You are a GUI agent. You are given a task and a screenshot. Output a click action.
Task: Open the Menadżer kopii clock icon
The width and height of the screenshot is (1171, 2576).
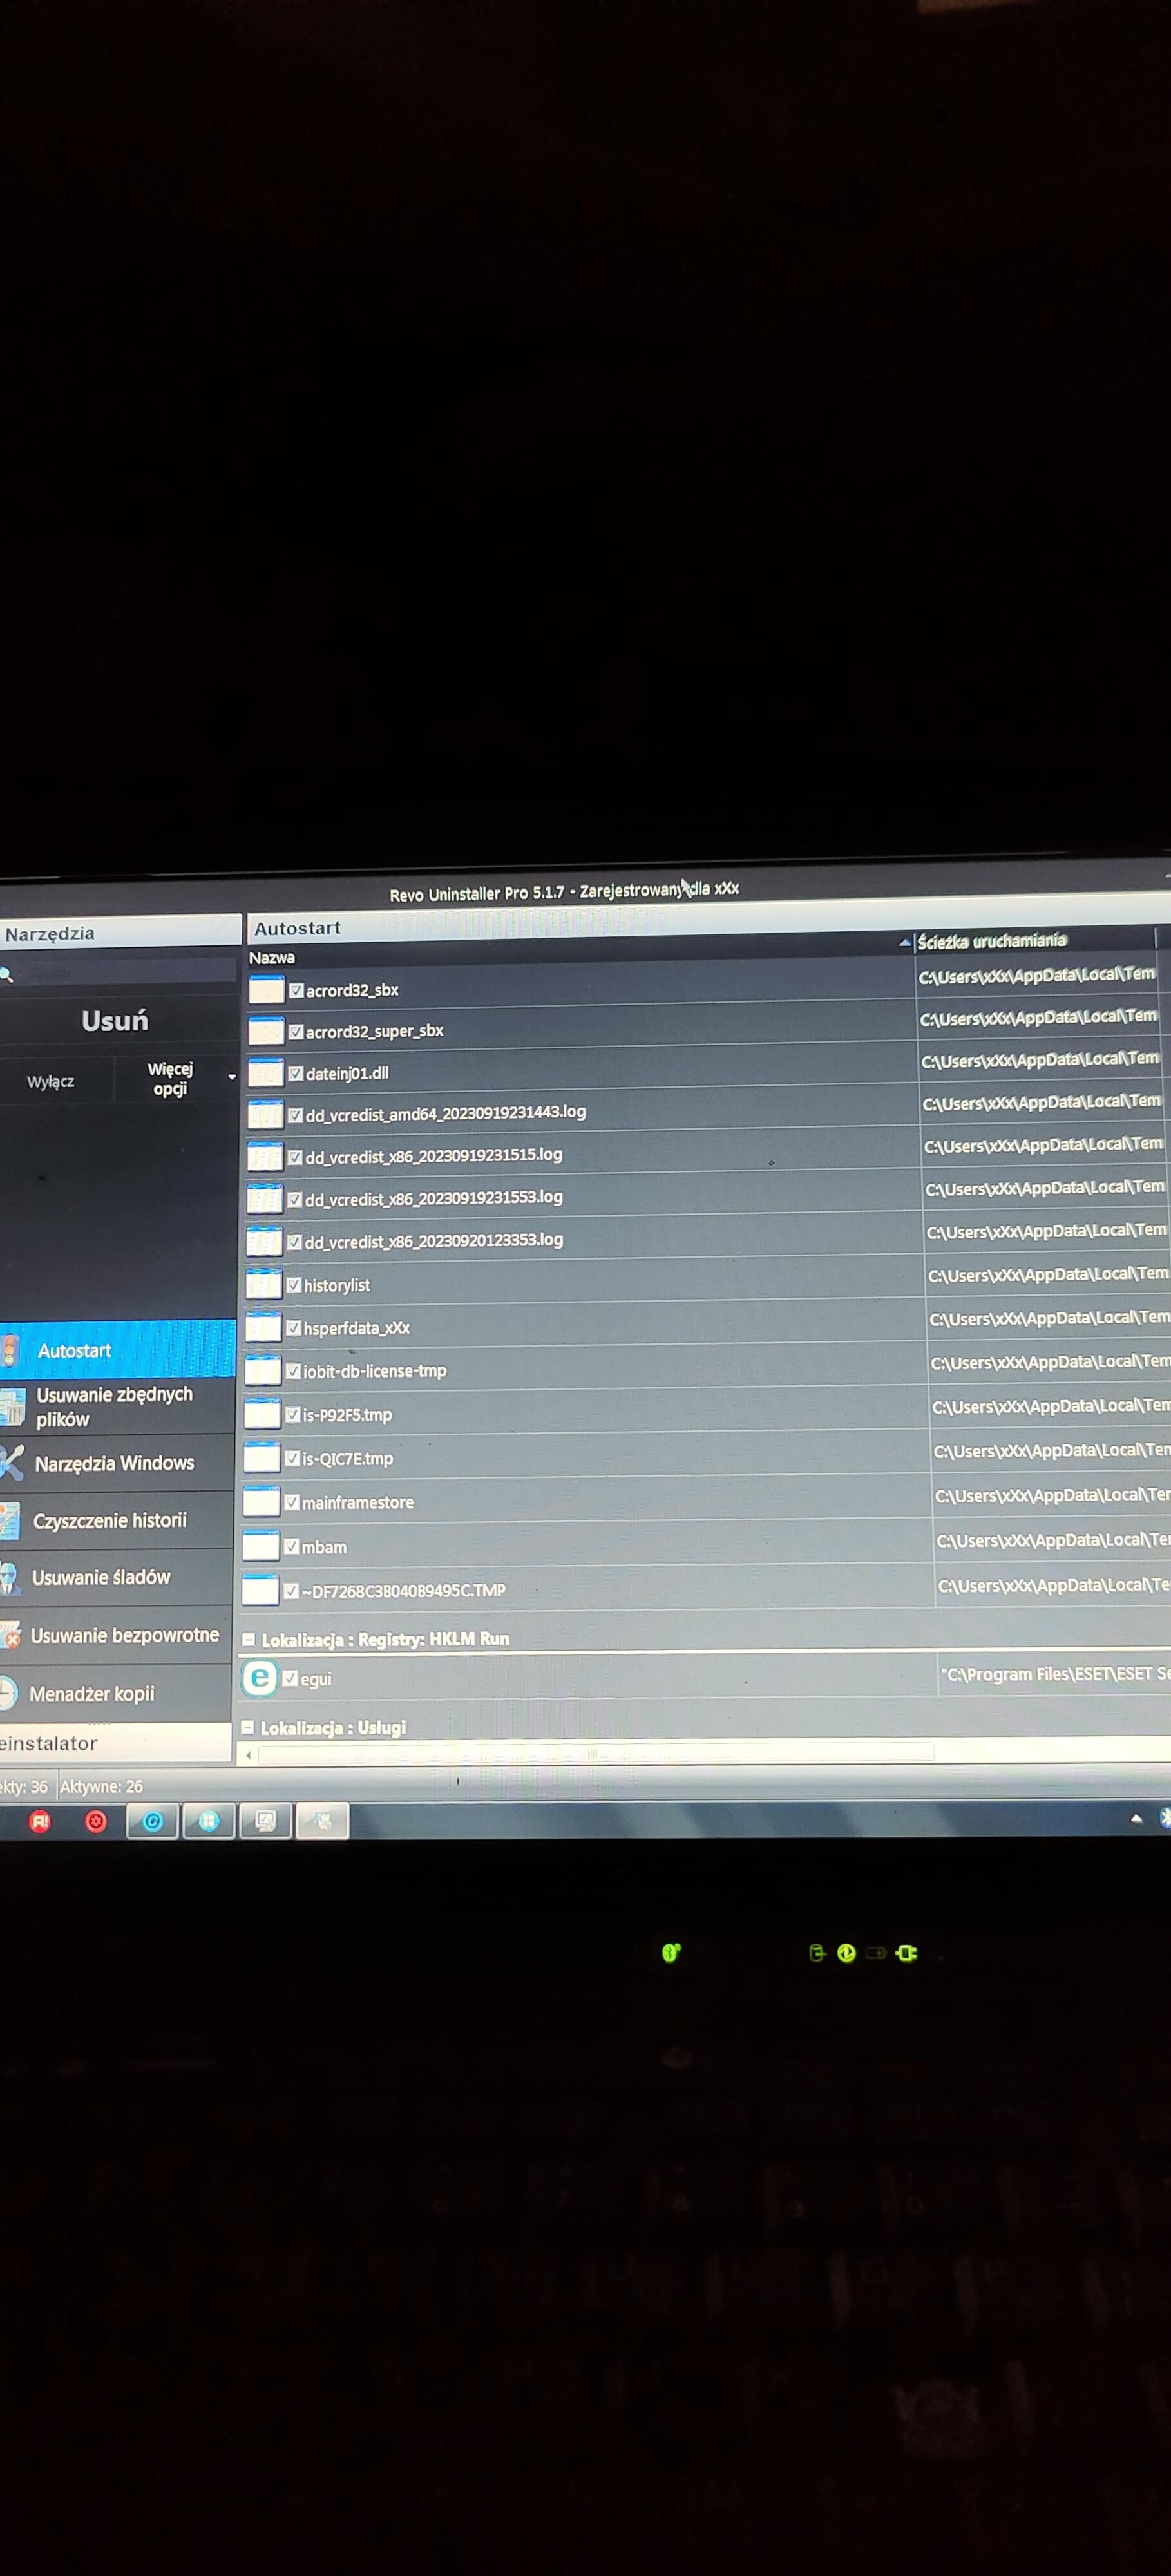coord(8,1693)
